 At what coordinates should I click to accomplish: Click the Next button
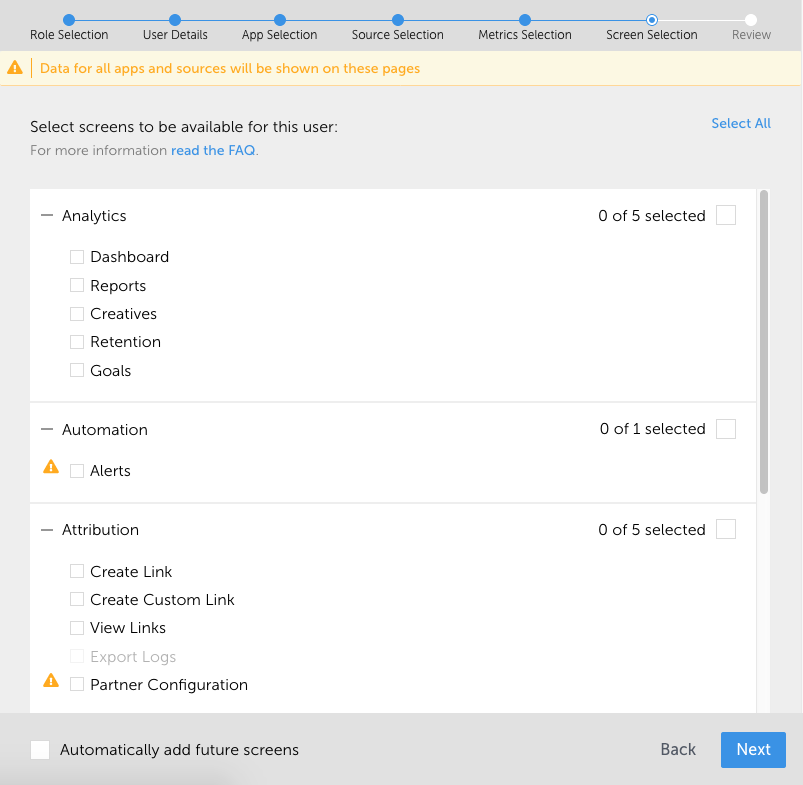coord(753,750)
